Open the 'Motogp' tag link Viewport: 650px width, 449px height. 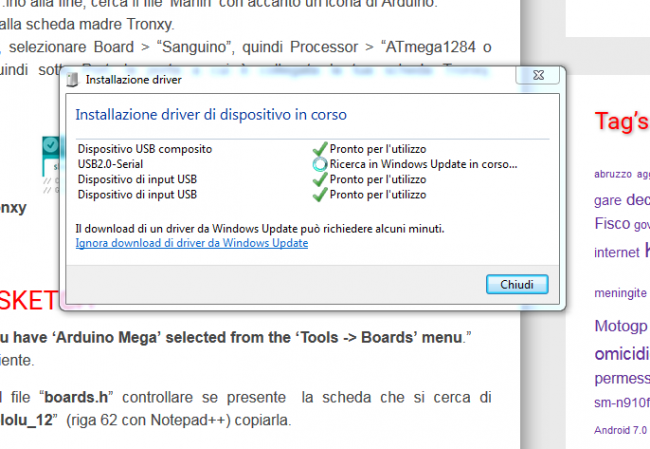click(621, 326)
